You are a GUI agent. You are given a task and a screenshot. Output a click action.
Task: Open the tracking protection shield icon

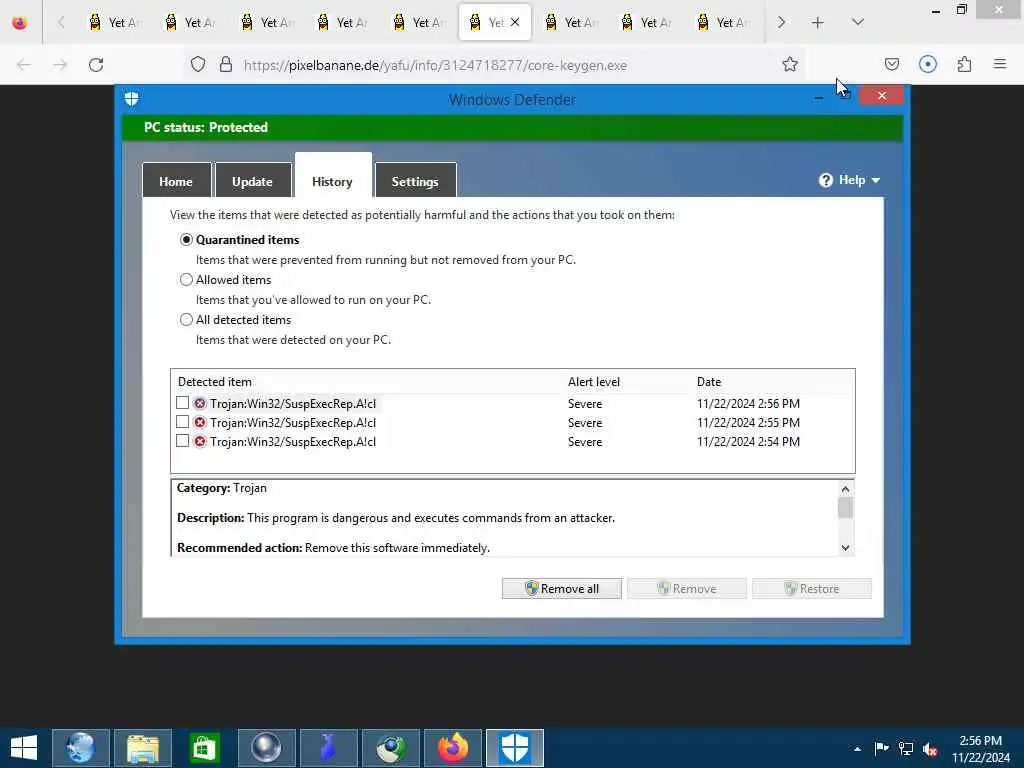point(198,65)
